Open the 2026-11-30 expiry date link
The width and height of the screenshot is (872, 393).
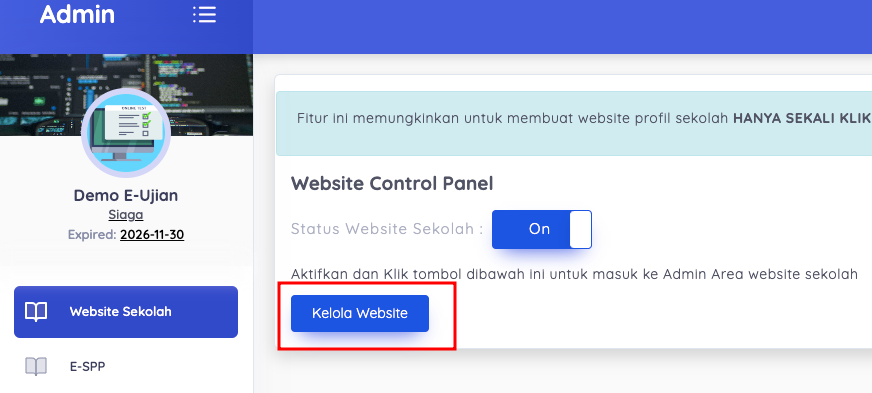[152, 235]
